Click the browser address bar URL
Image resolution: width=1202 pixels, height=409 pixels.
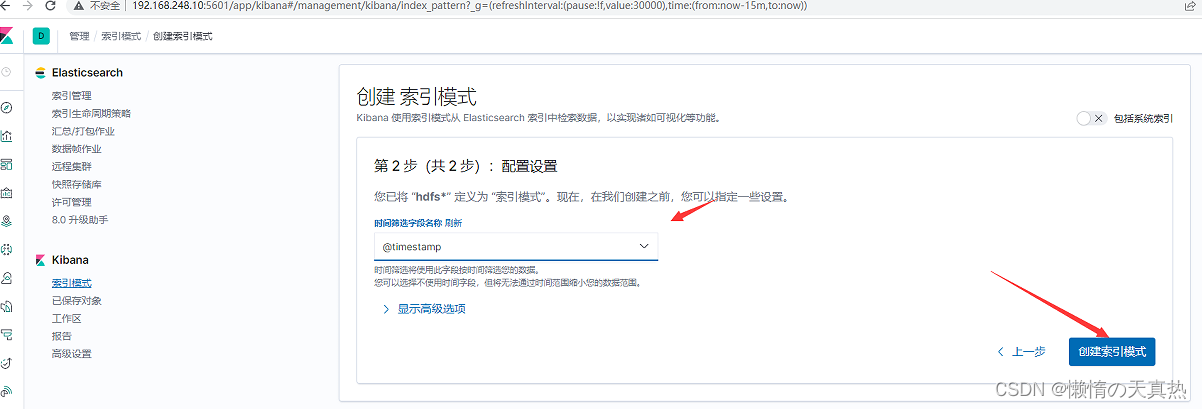[x=469, y=6]
